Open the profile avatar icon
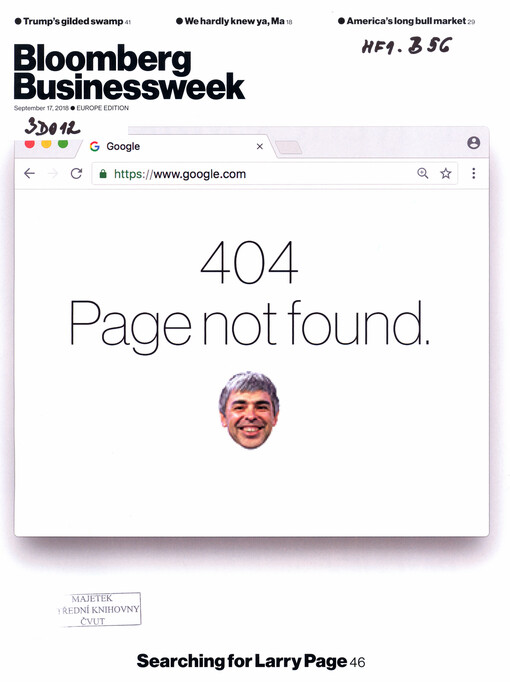Image resolution: width=510 pixels, height=682 pixels. click(473, 143)
